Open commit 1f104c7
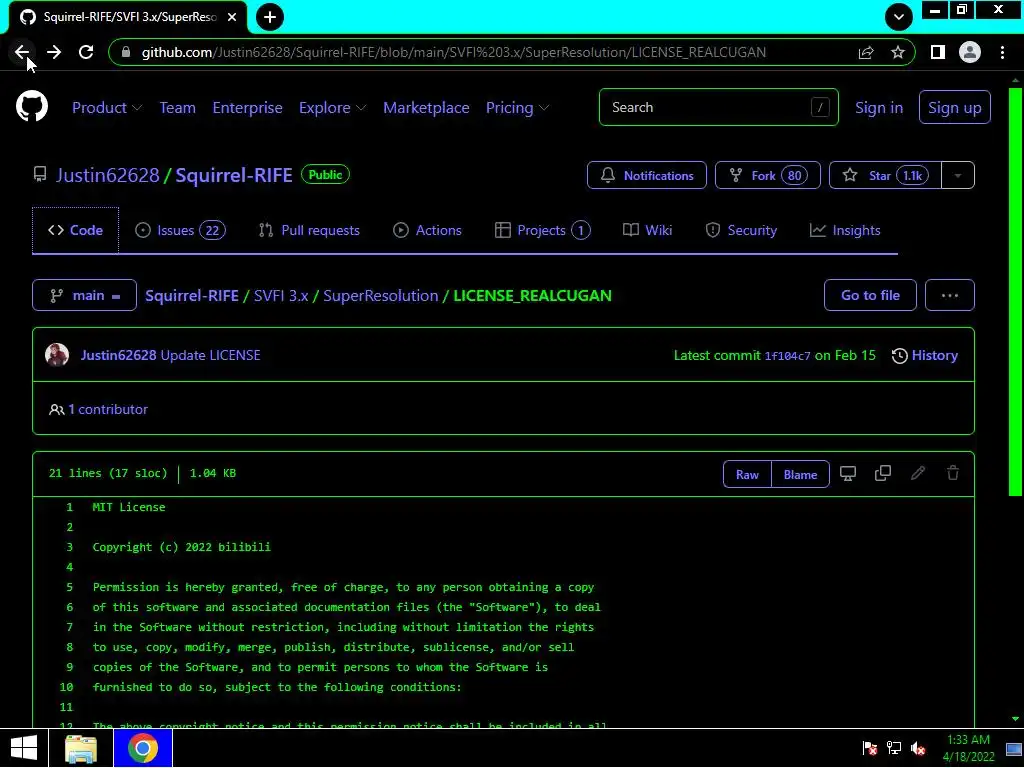The height and width of the screenshot is (768, 1024). point(787,356)
